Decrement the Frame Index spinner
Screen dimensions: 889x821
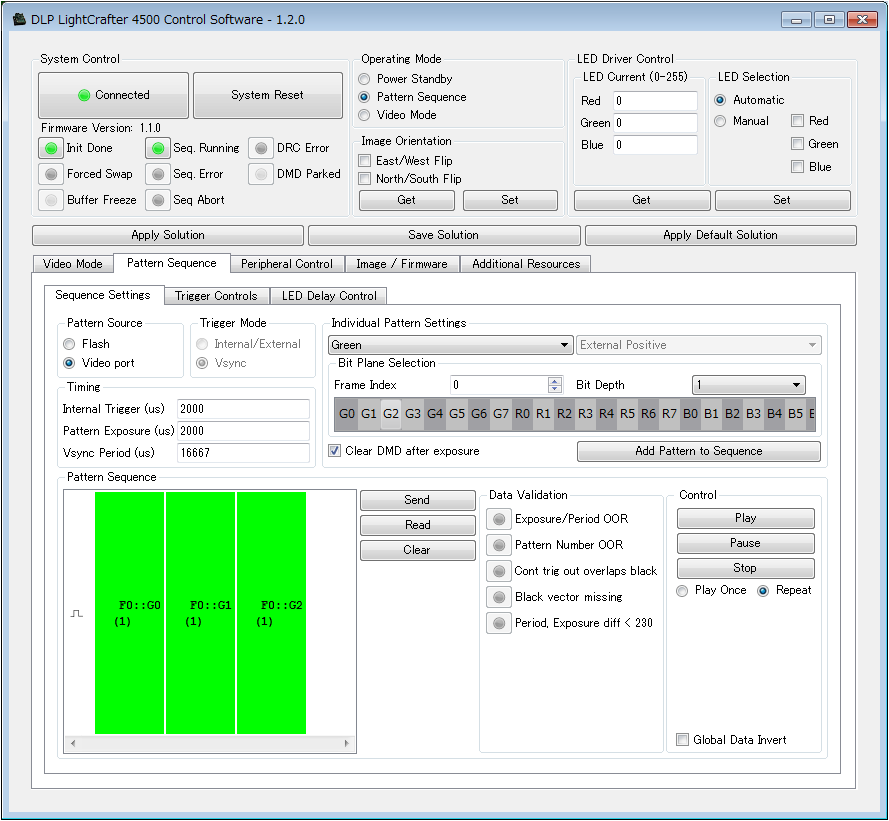point(555,390)
